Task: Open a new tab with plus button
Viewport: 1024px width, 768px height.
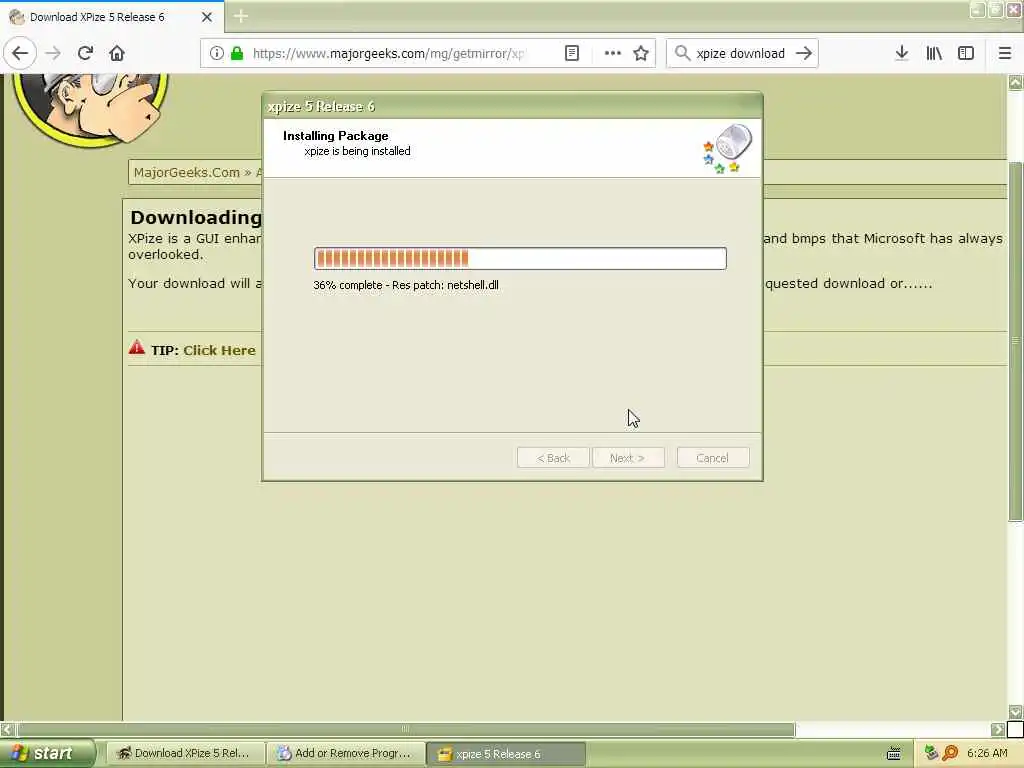Action: pyautogui.click(x=240, y=16)
